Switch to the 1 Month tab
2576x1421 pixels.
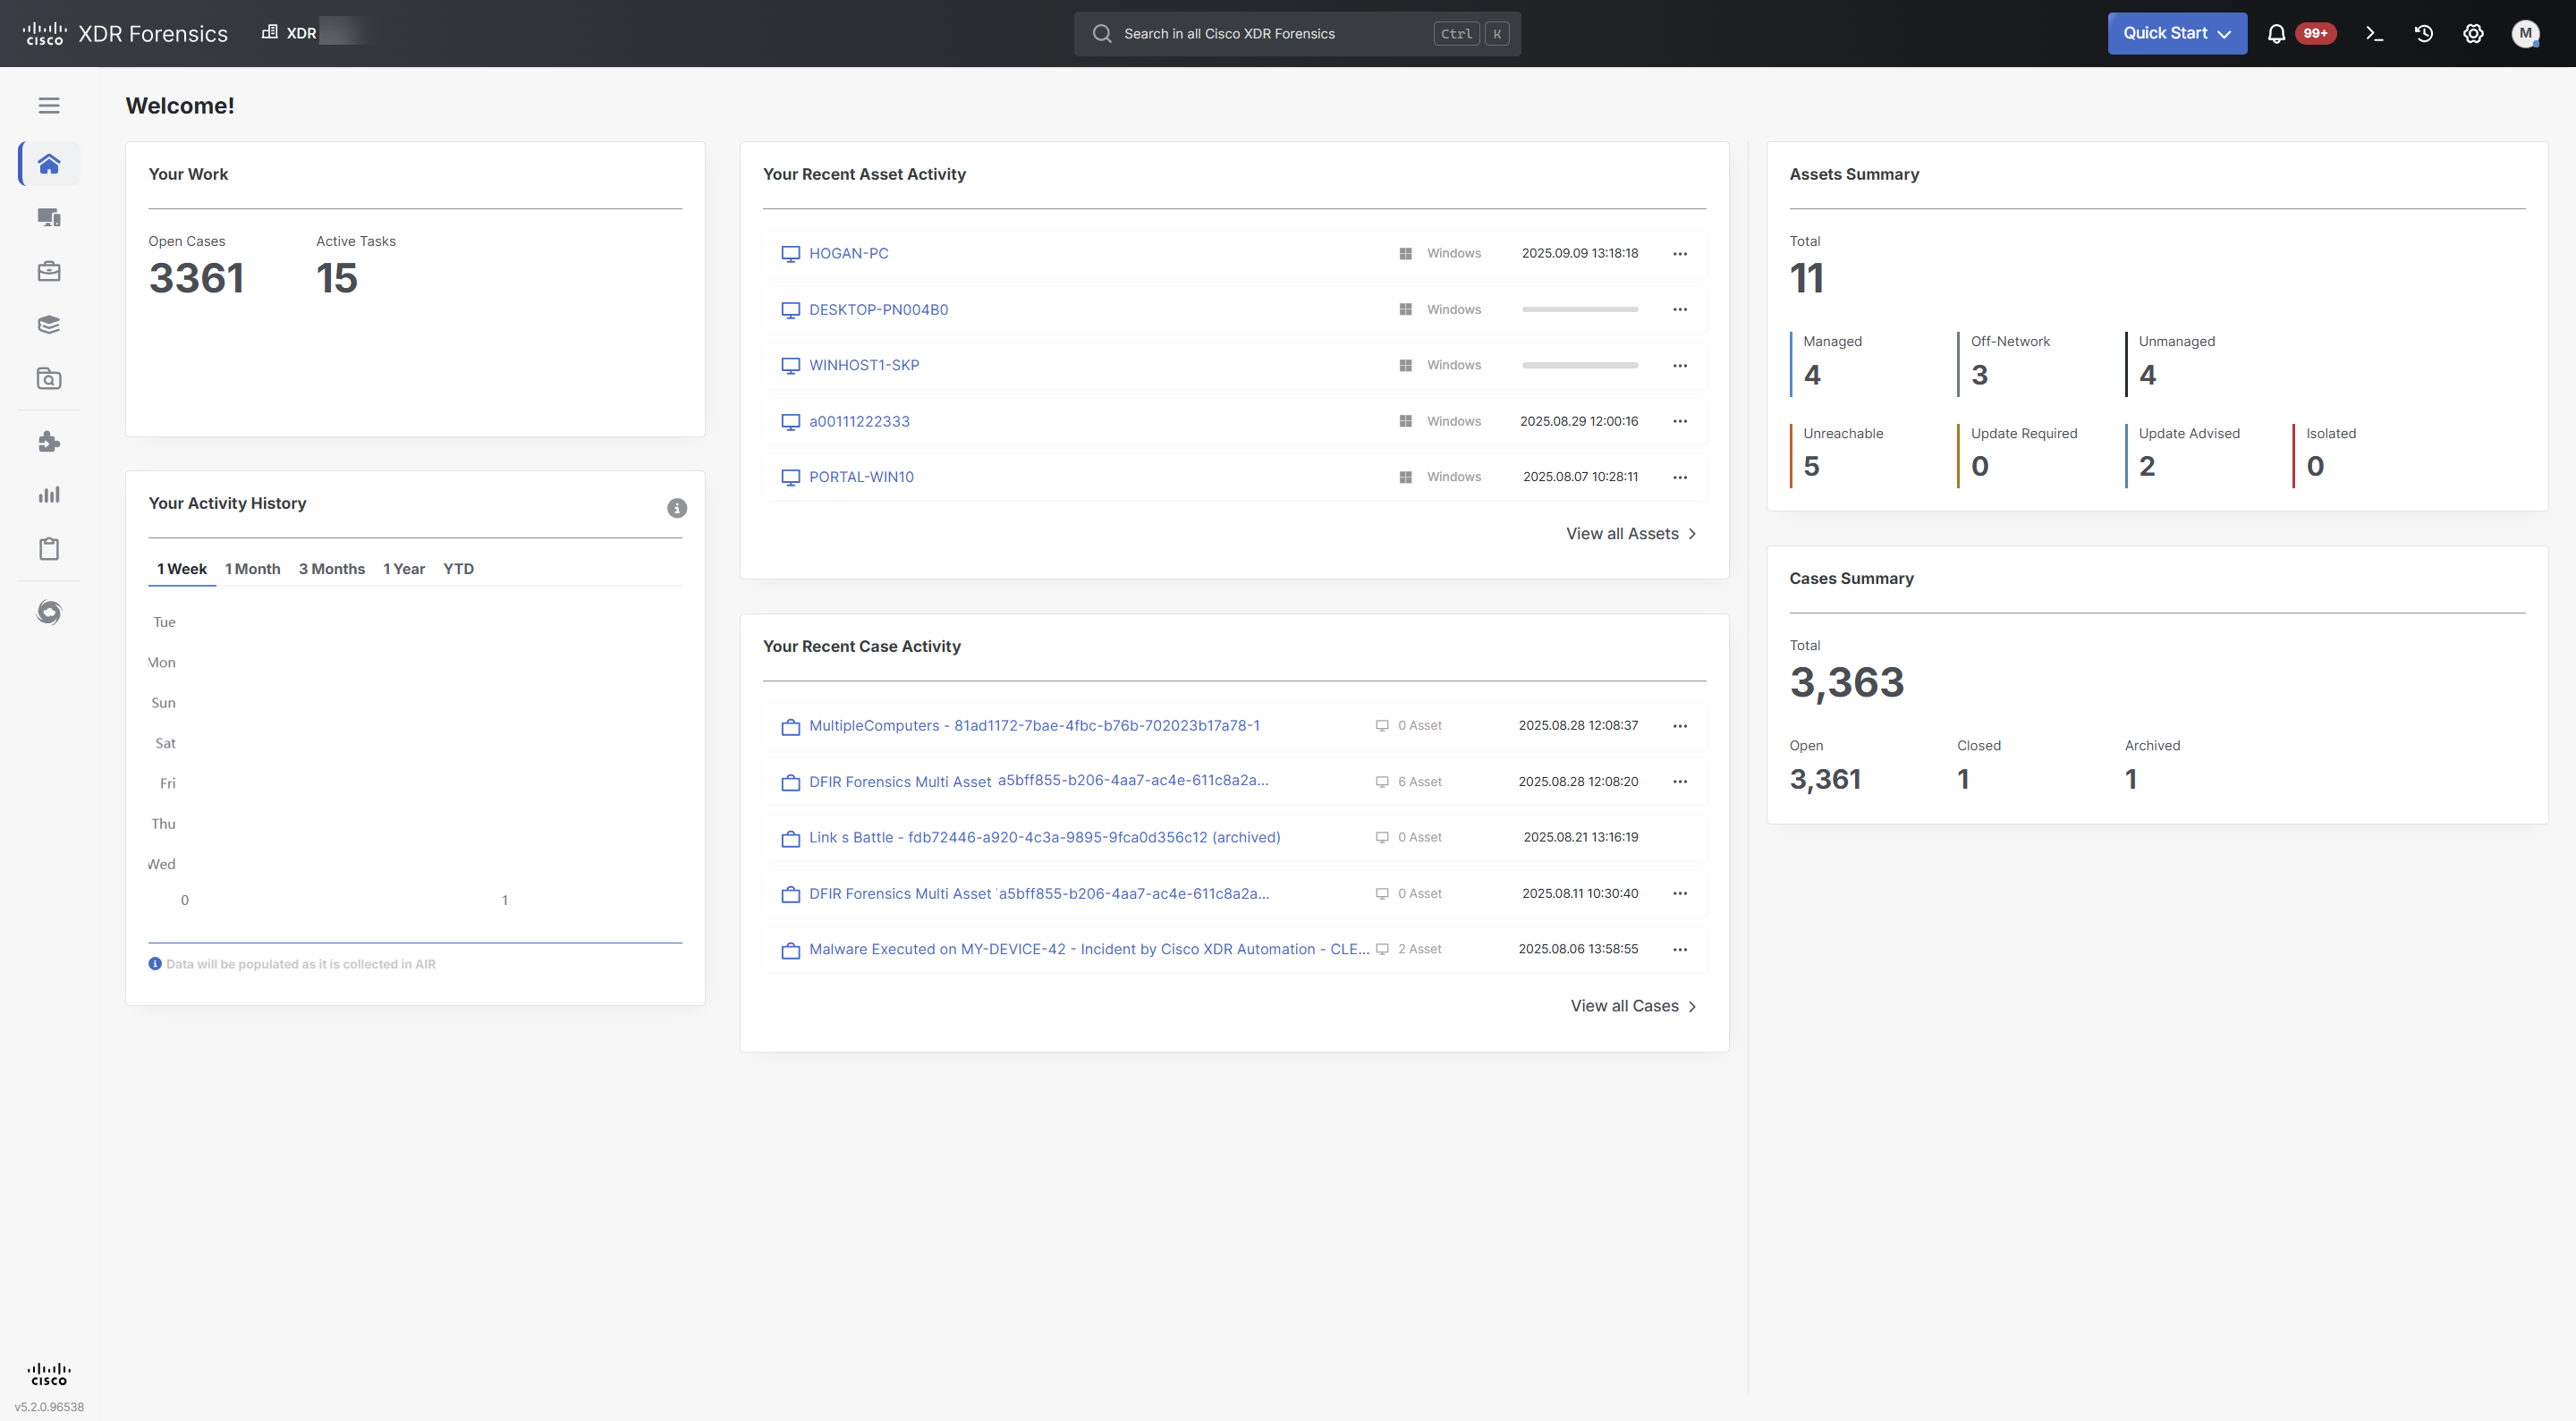pyautogui.click(x=252, y=569)
